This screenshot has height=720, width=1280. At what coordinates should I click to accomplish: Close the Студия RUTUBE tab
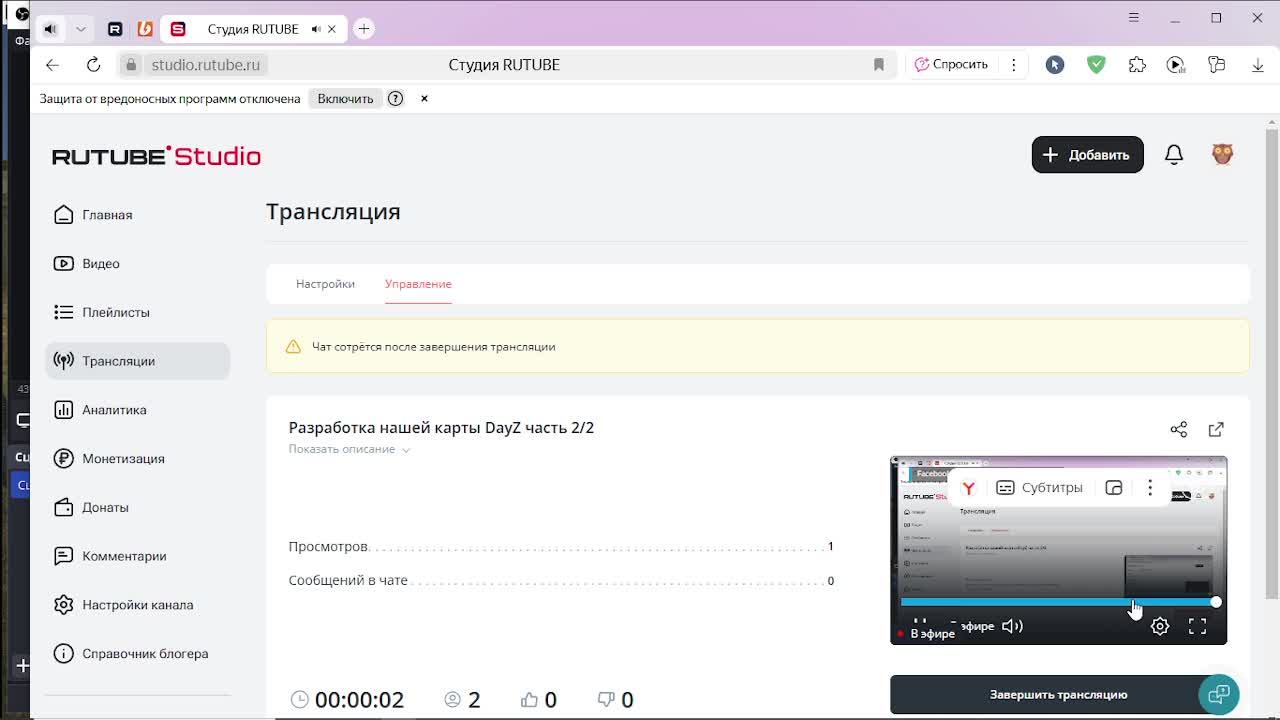coord(332,29)
